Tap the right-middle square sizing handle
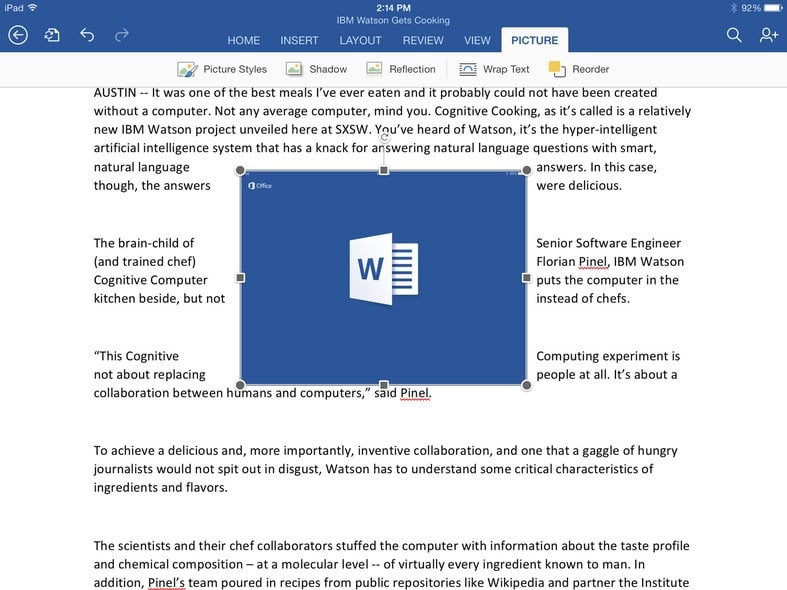This screenshot has width=787, height=590. (x=527, y=277)
